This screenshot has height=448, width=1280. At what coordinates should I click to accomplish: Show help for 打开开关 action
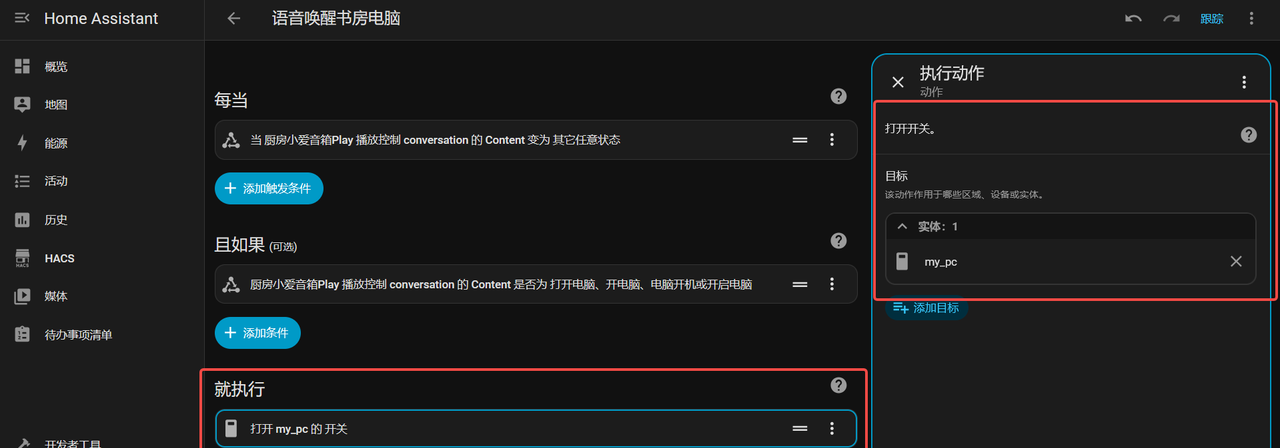pos(1249,135)
